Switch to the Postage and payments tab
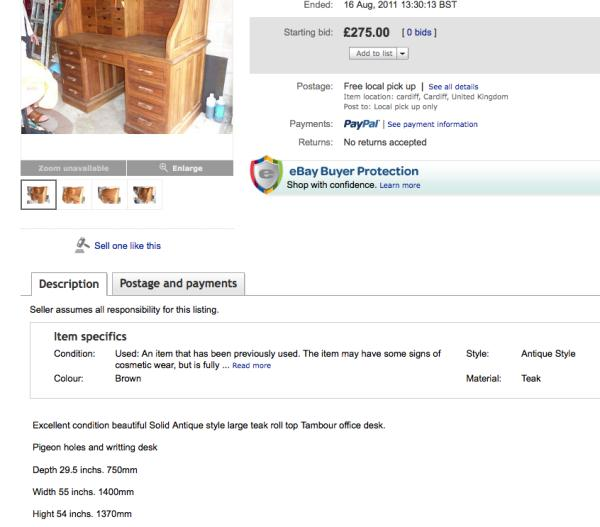This screenshot has height=527, width=600. pos(178,284)
